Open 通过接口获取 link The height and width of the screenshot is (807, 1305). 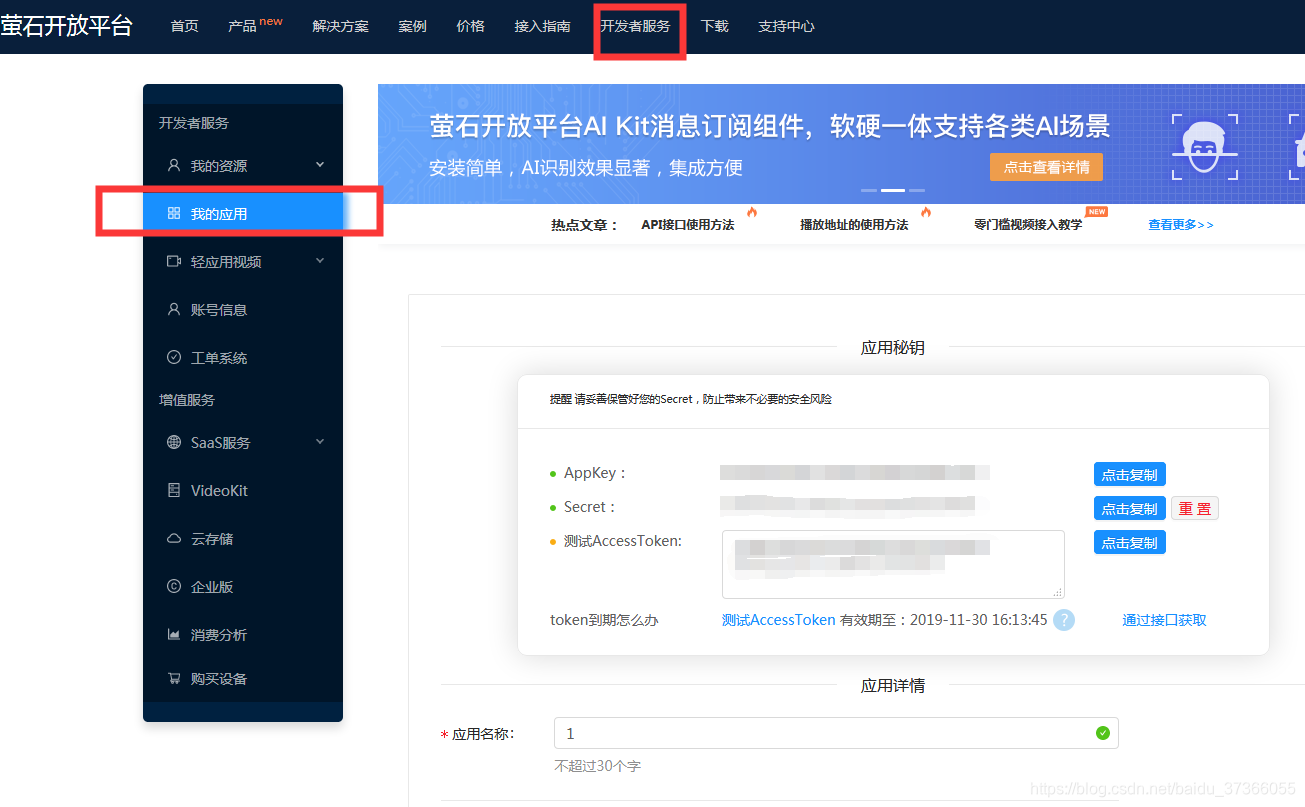pos(1164,620)
